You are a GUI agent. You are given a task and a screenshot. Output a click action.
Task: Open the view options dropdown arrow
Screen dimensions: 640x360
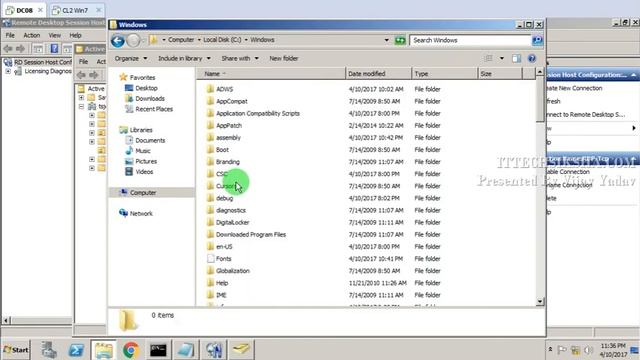pos(502,58)
